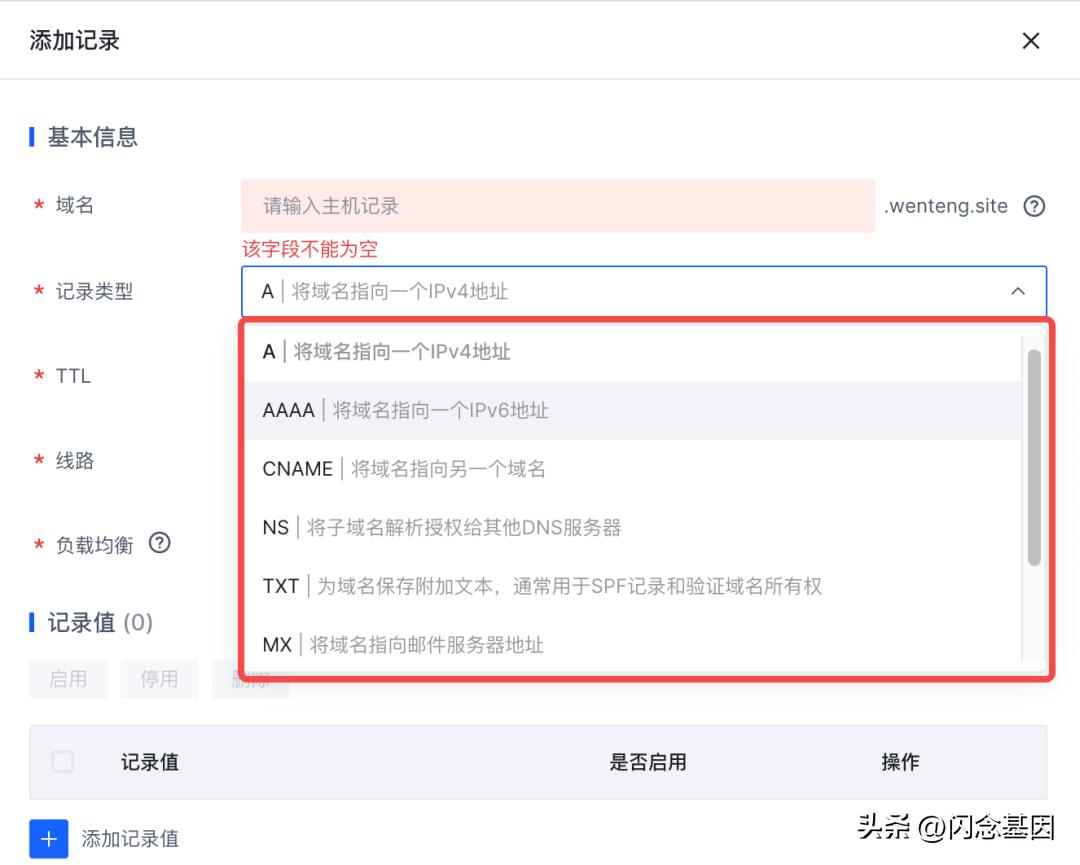Screen dimensions: 1080x865
Task: Click the 请输入主机记录 input field
Action: (560, 205)
